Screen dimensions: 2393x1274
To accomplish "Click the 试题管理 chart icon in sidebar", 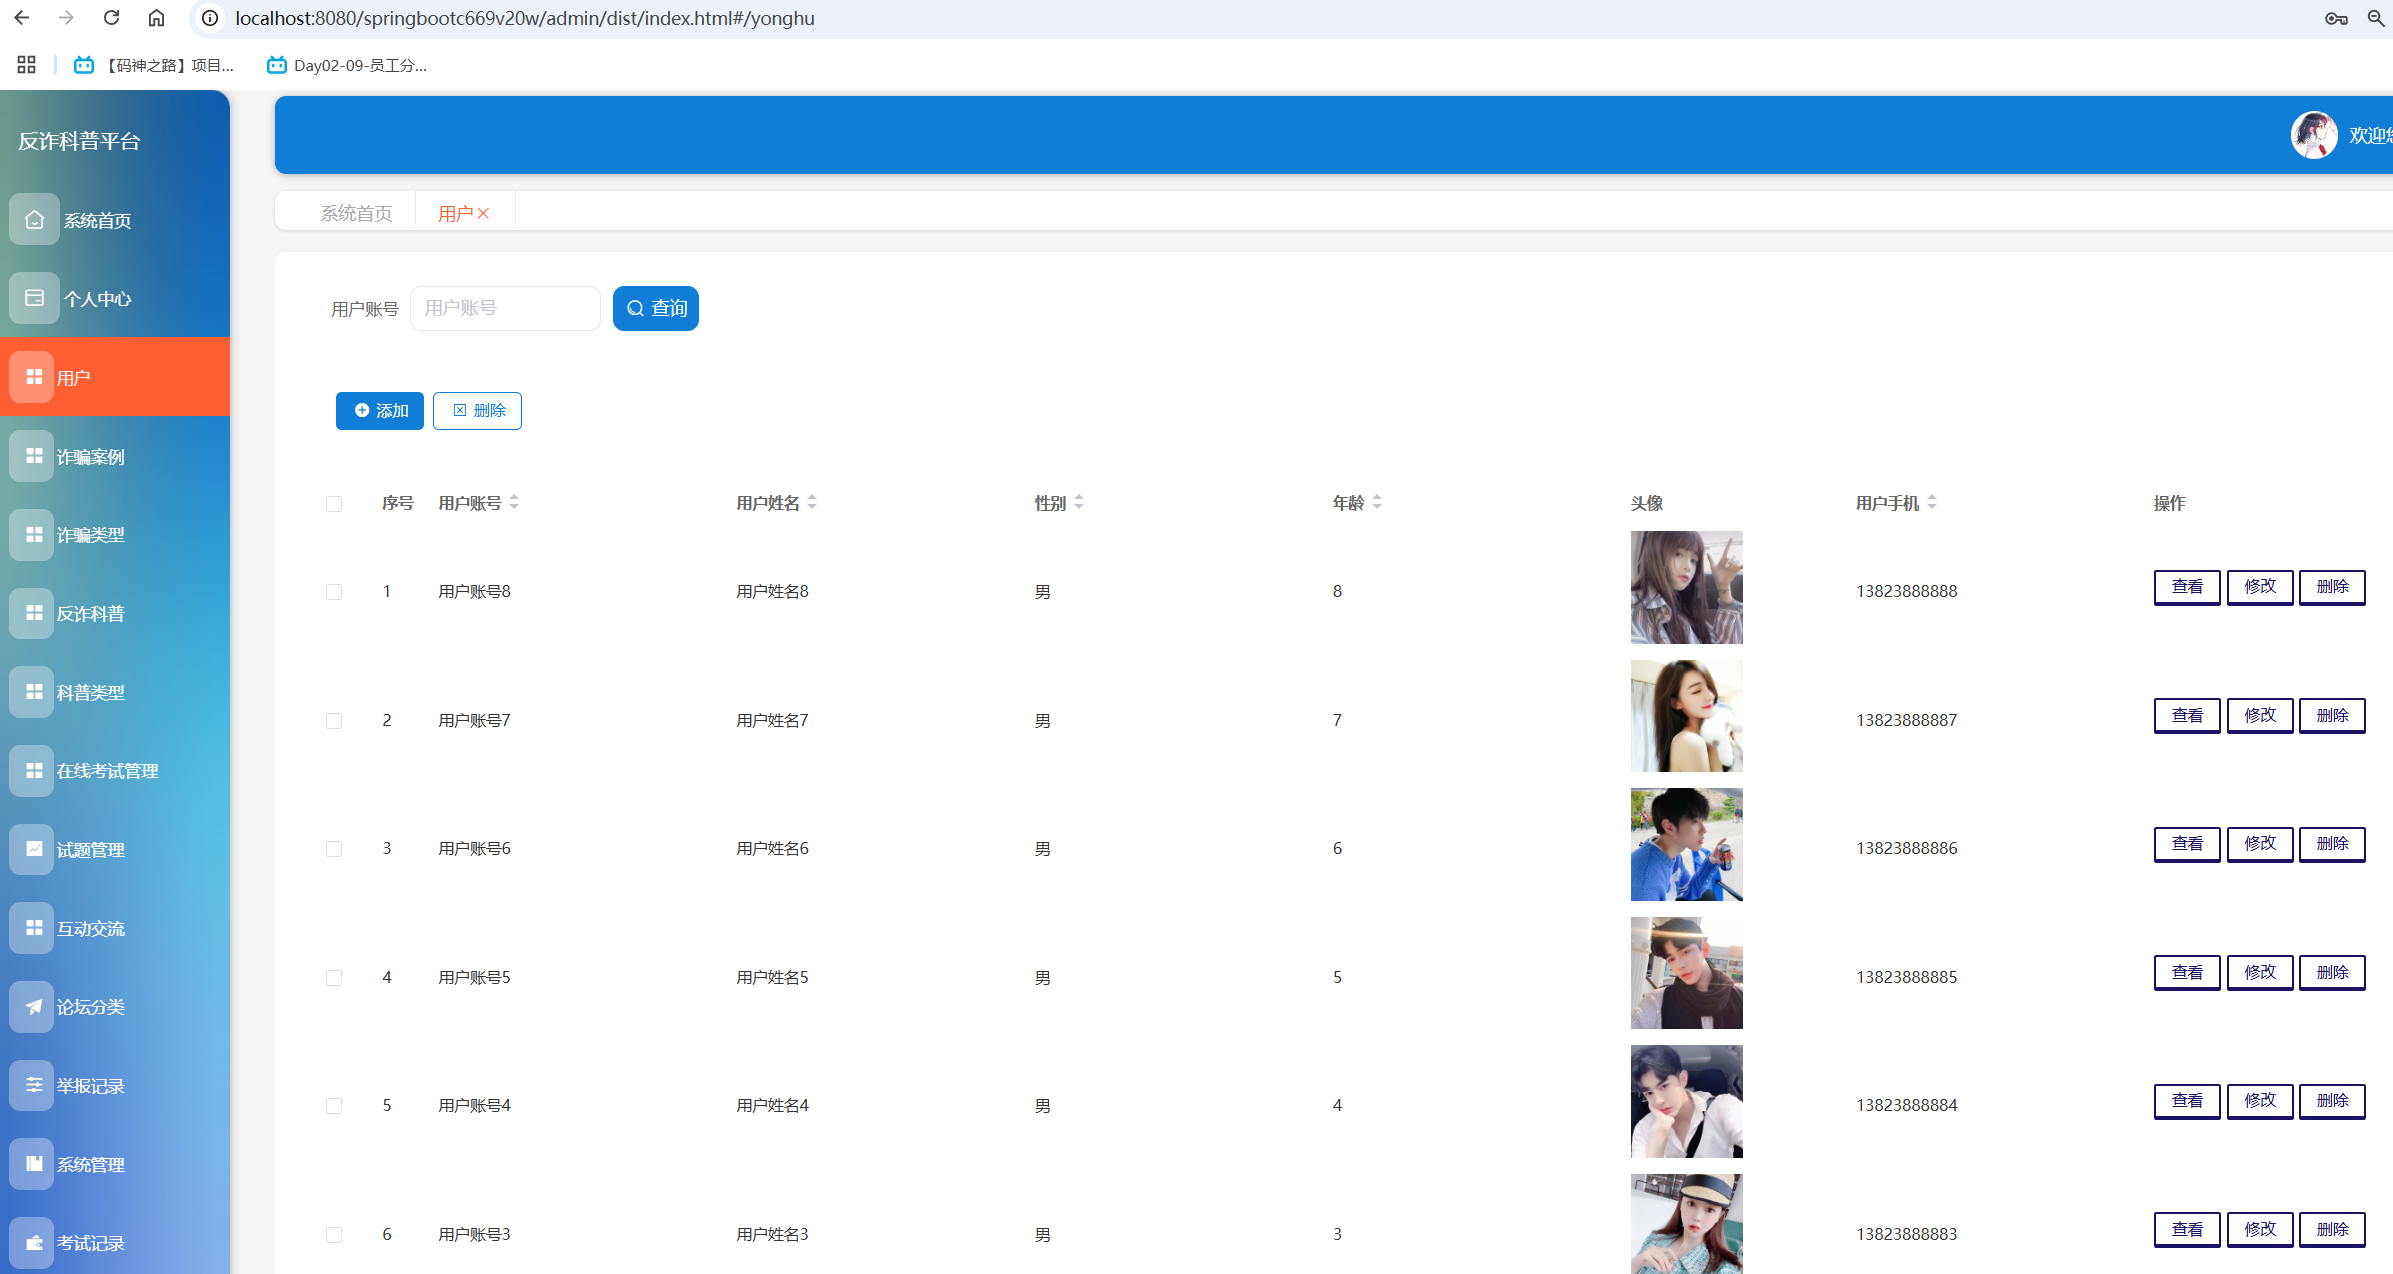I will click(x=34, y=849).
